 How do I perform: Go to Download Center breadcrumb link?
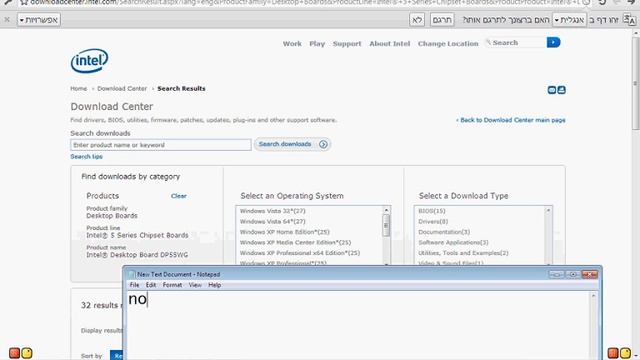(x=122, y=89)
